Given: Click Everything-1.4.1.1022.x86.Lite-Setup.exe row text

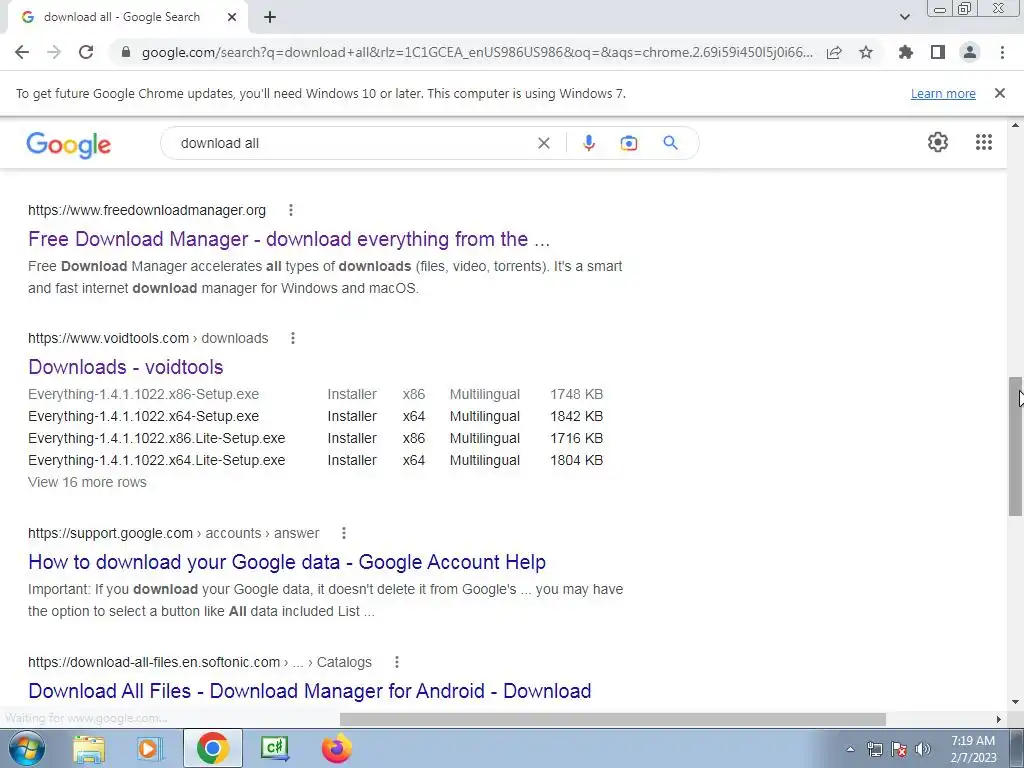Looking at the screenshot, I should (x=156, y=438).
